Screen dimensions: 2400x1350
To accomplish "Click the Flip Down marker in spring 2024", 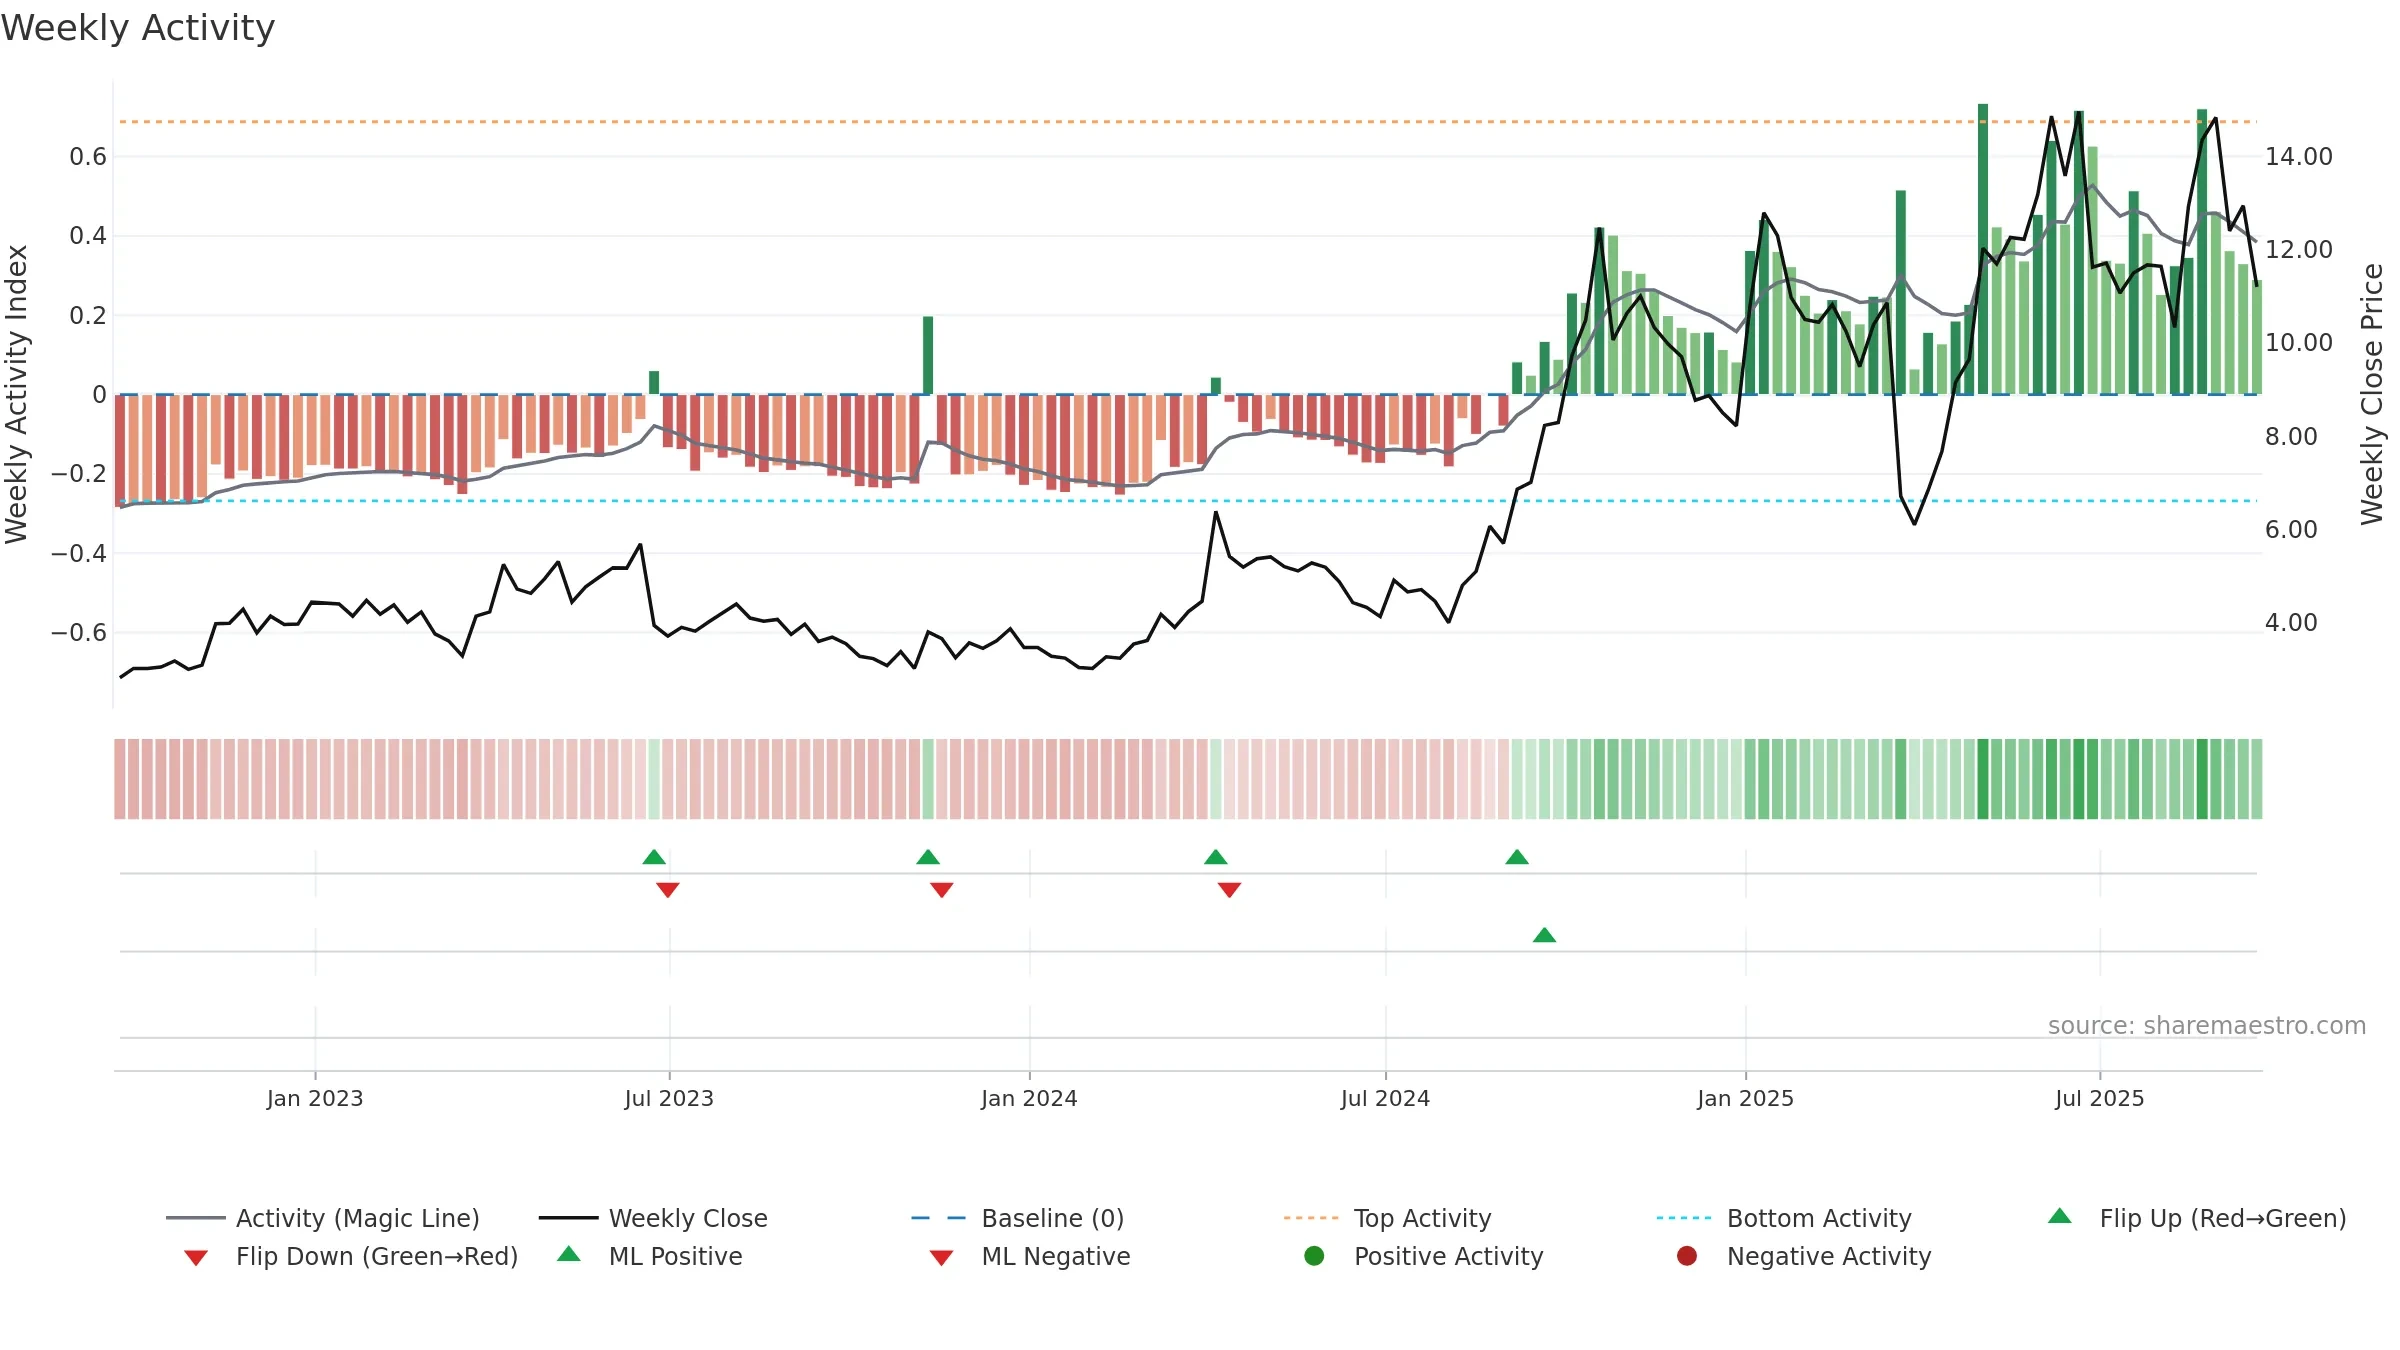I will [1229, 890].
